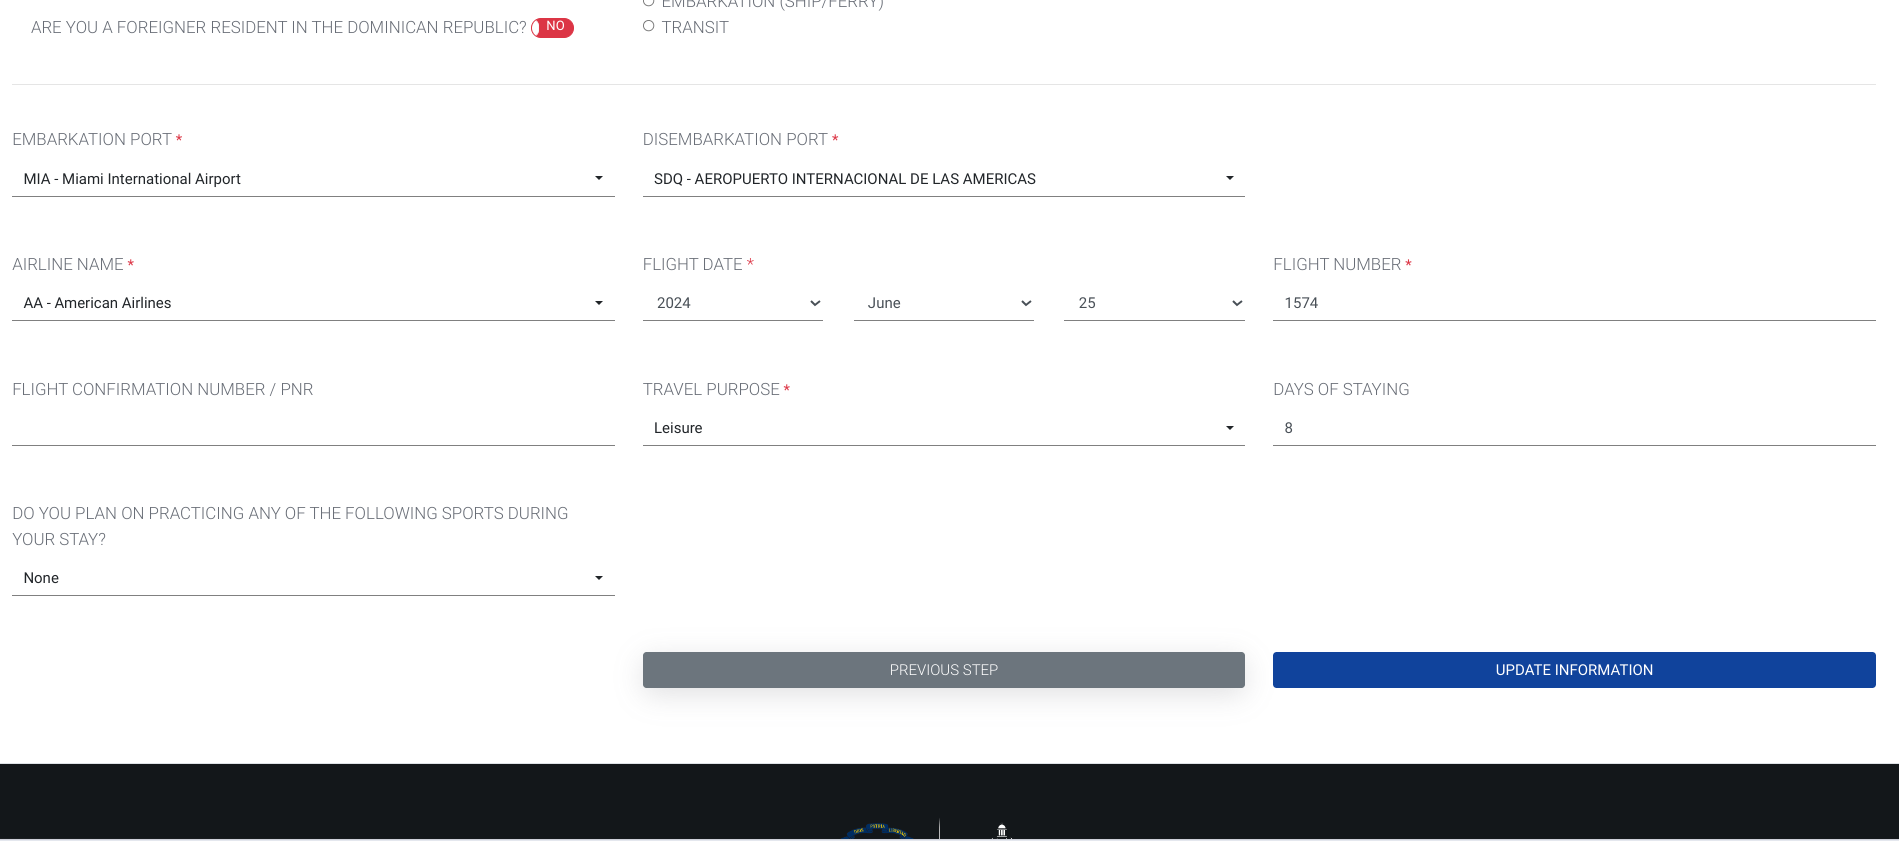
Task: Click the Days of Staying field
Action: coord(1573,428)
